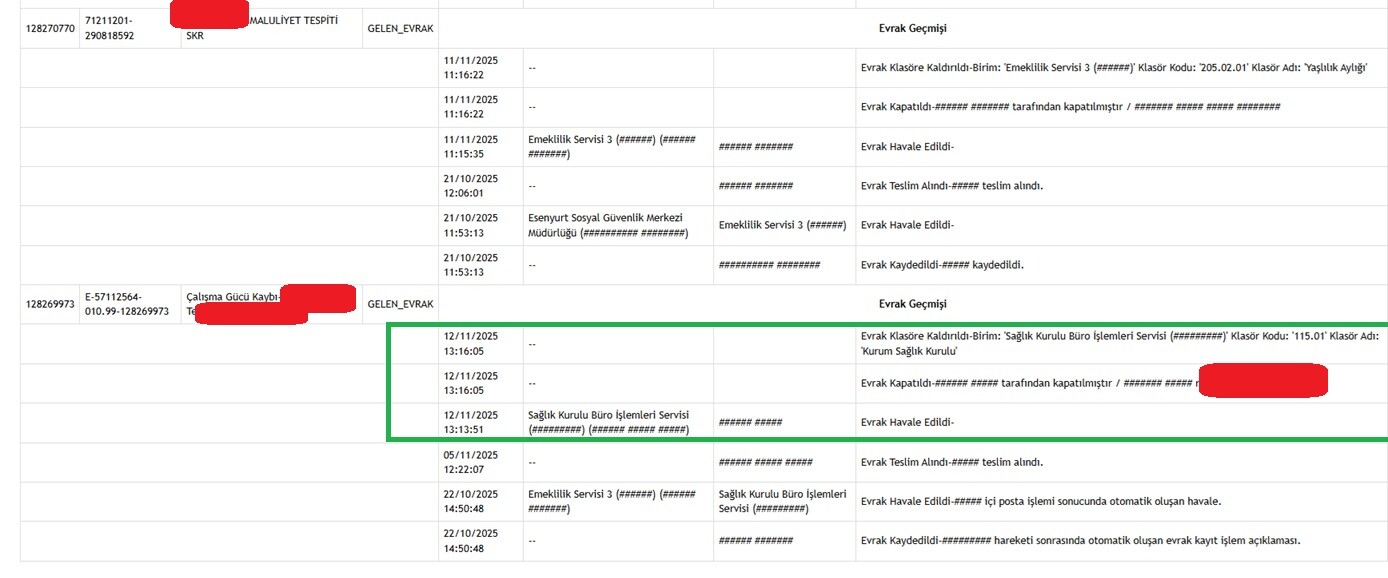Click GELEN_EVRAK in the 128270770 row

click(400, 28)
